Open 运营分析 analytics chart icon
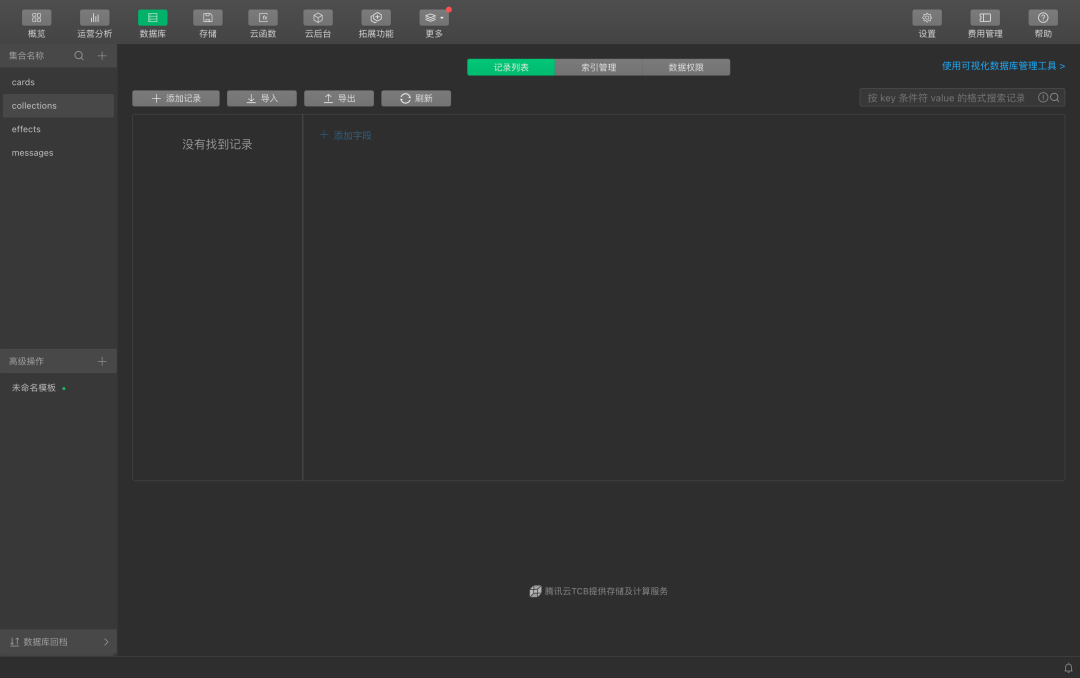The width and height of the screenshot is (1080, 678). pyautogui.click(x=94, y=18)
